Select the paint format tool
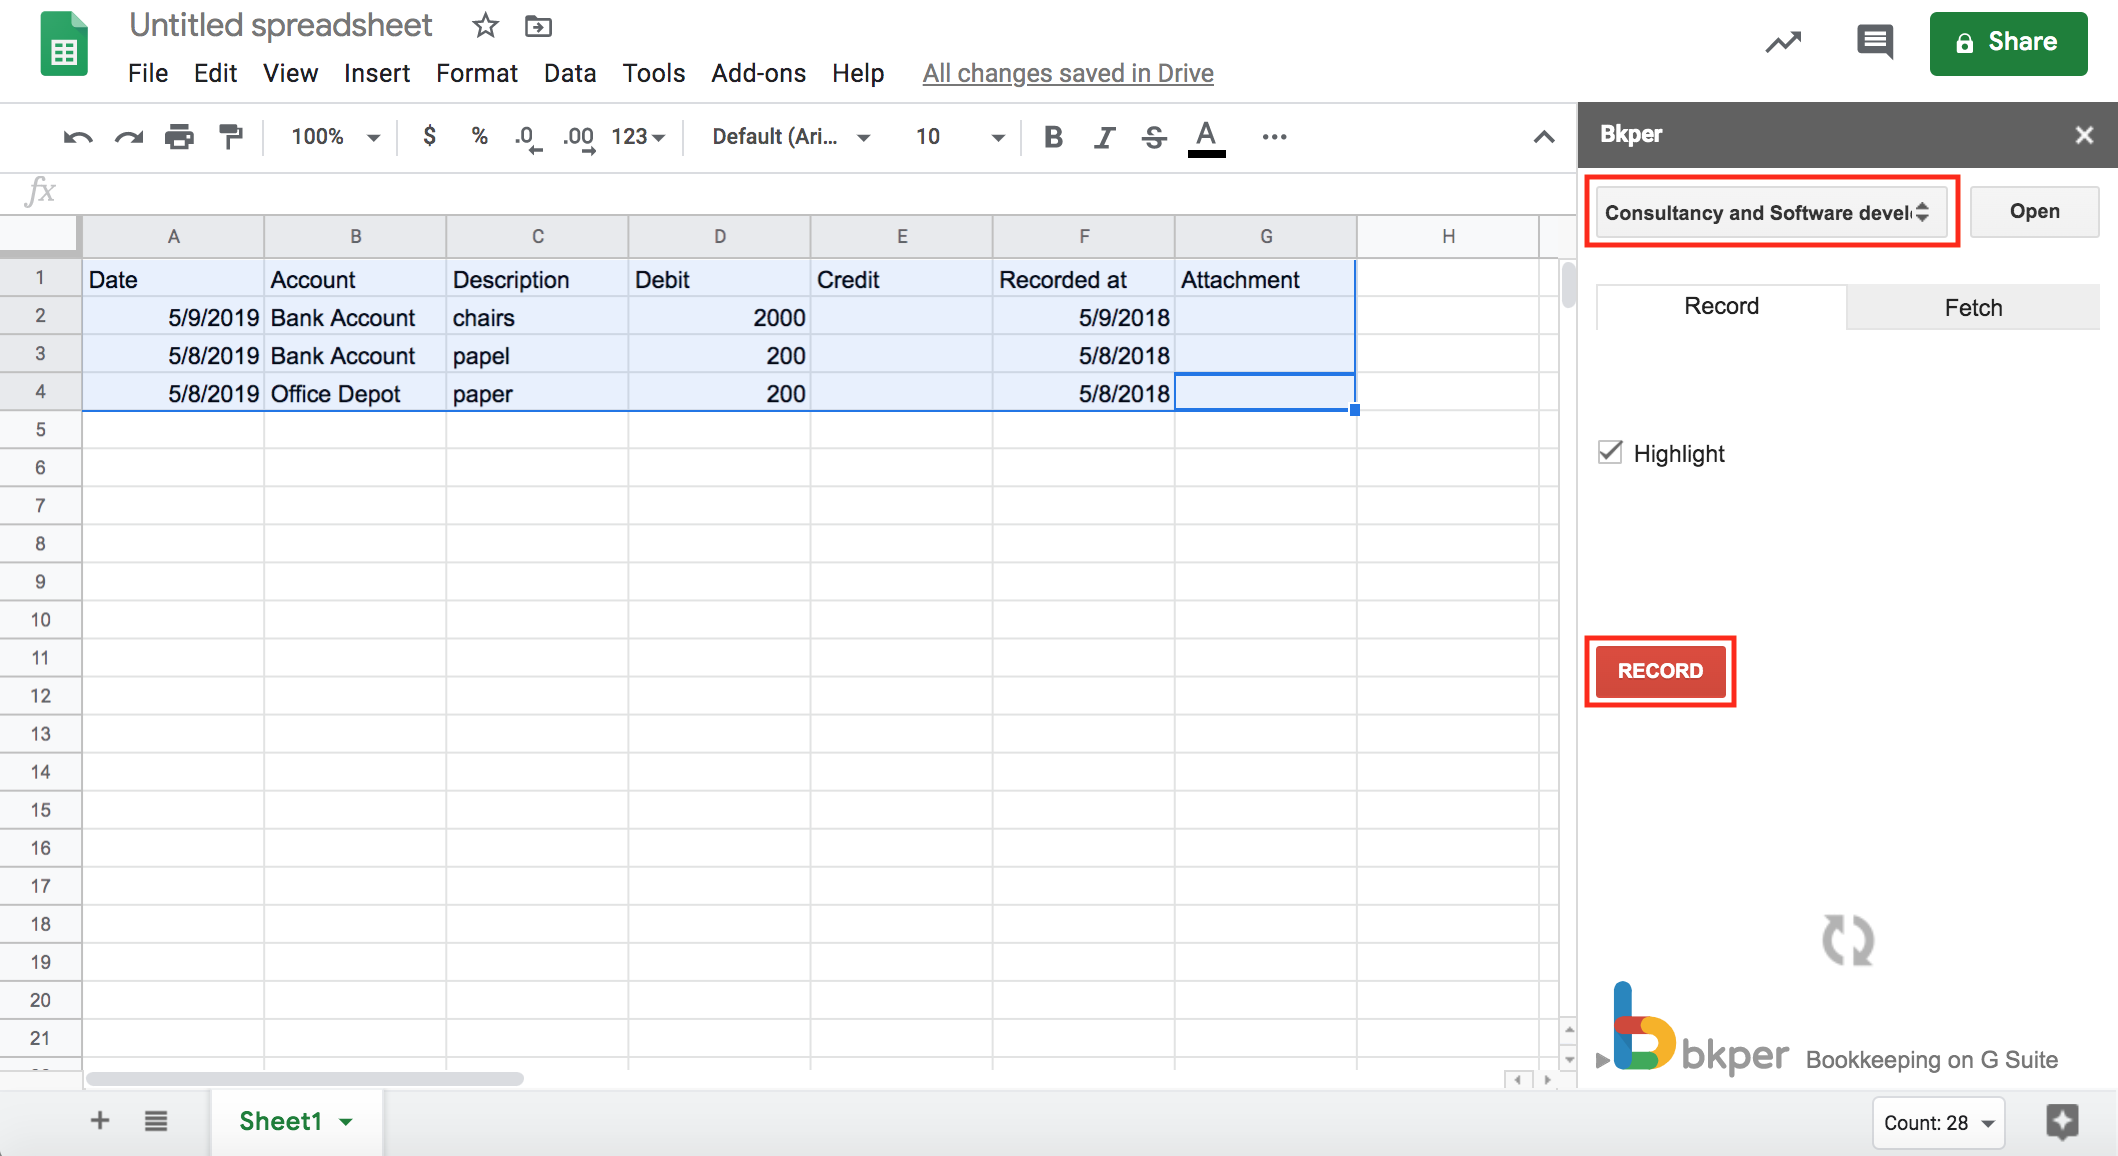The image size is (2118, 1156). pyautogui.click(x=231, y=137)
